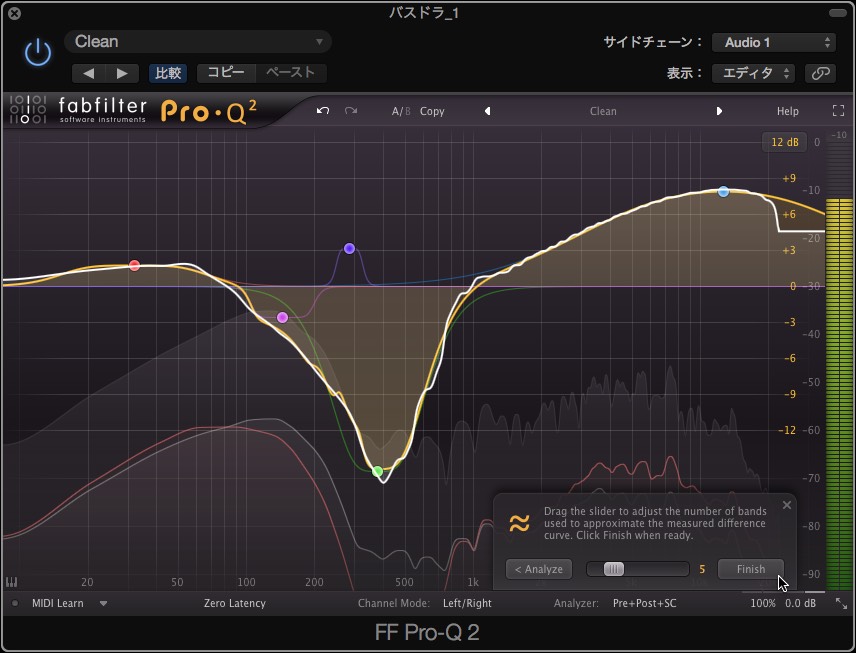Open the FabFilter Clean preset menu
This screenshot has width=856, height=653.
point(603,111)
